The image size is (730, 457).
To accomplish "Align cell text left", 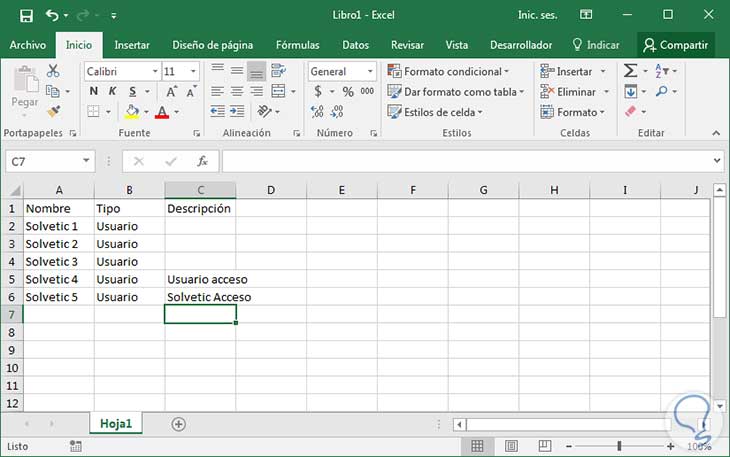I will click(x=217, y=91).
